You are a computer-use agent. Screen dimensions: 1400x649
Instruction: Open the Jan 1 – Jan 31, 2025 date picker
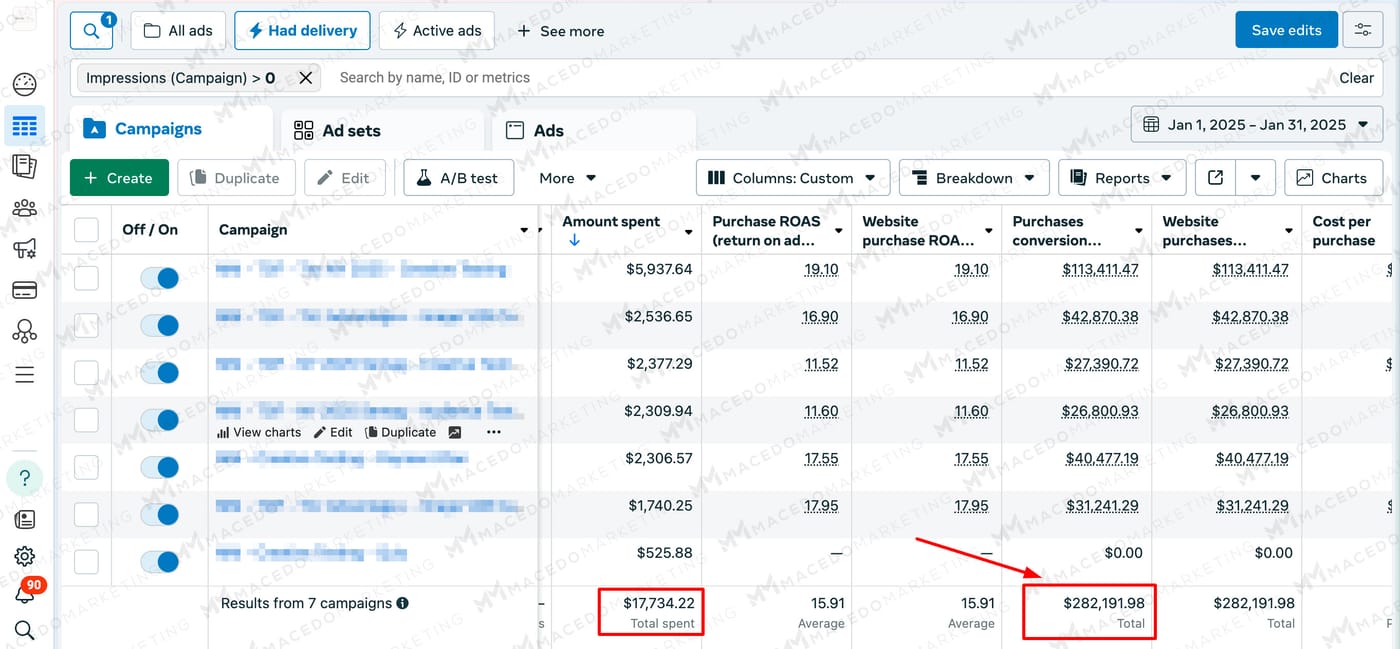coord(1257,125)
